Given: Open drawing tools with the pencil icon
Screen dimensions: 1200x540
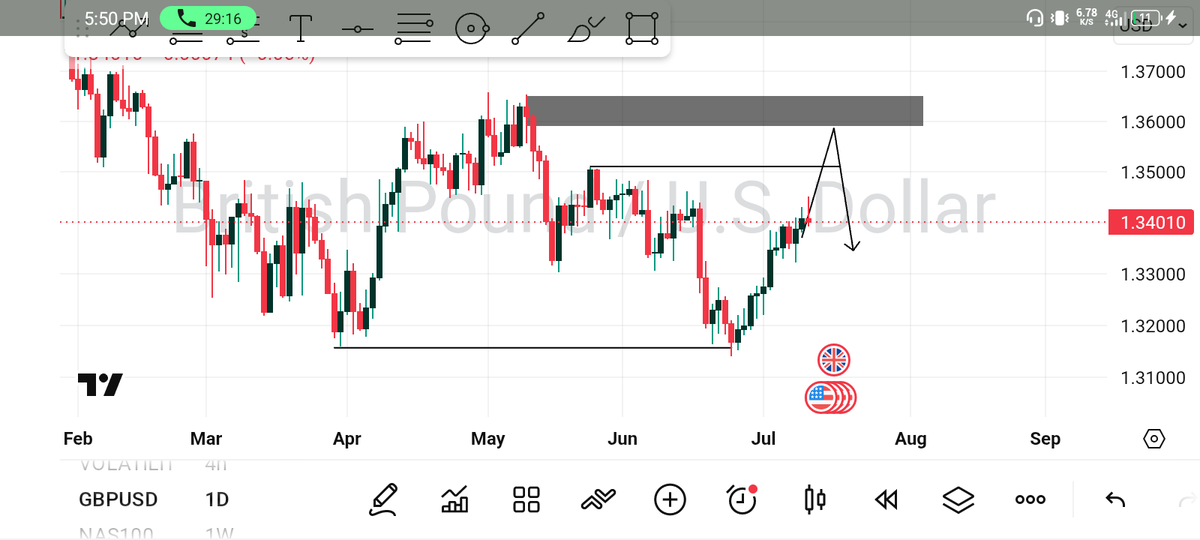Looking at the screenshot, I should (383, 499).
